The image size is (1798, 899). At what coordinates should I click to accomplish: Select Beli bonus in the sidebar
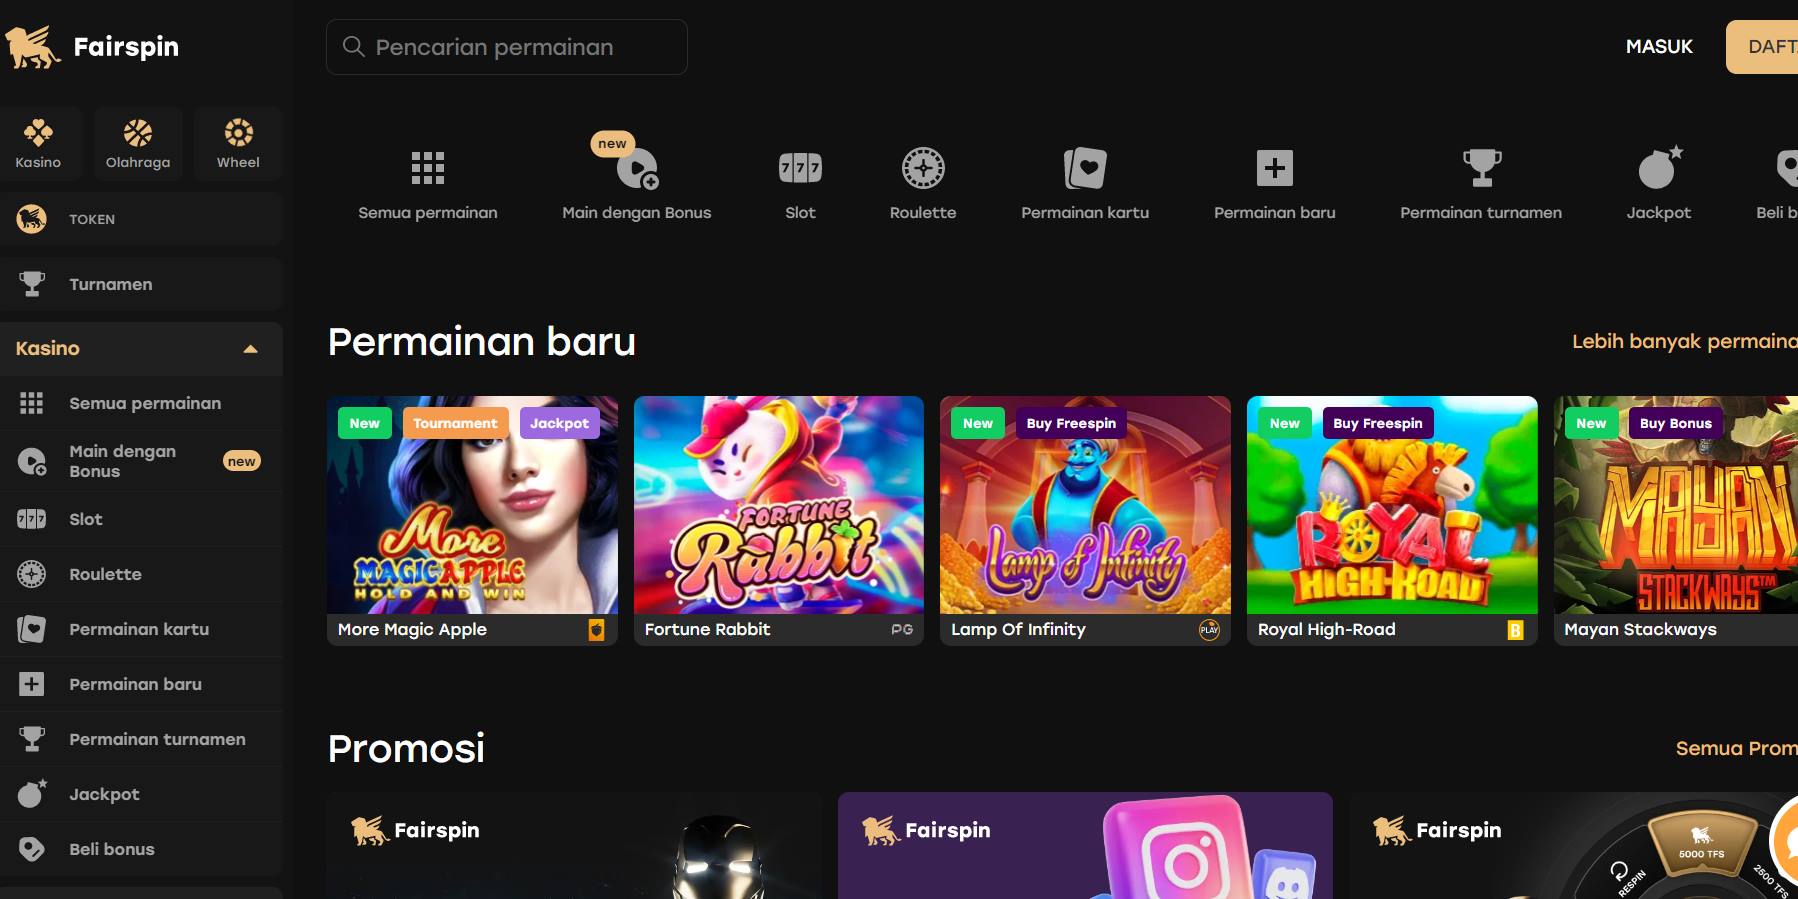coord(141,849)
